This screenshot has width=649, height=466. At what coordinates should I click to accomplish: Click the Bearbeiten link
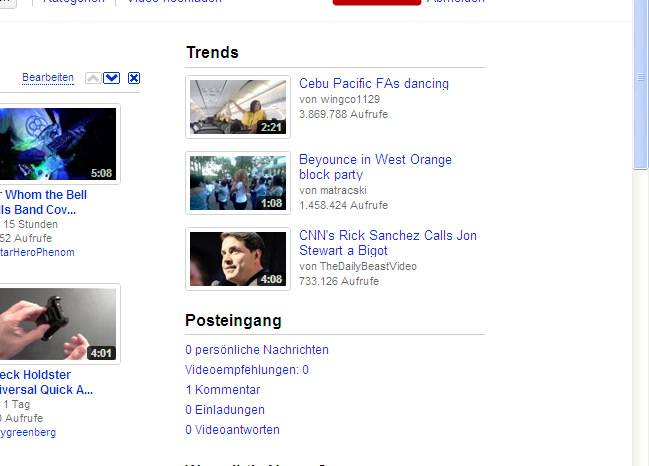(48, 77)
